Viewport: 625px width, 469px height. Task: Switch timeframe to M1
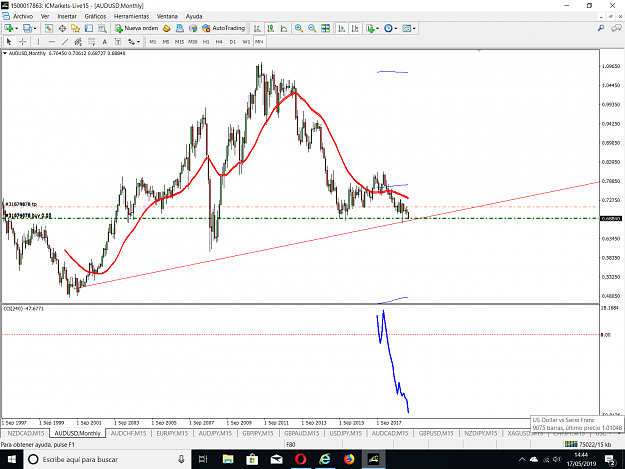click(x=153, y=41)
